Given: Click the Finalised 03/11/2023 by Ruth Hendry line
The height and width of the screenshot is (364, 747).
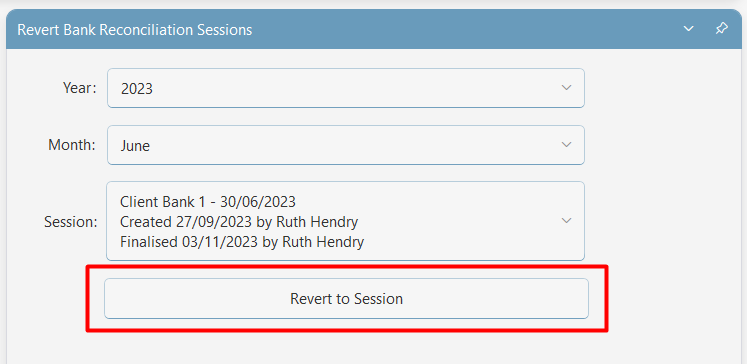Looking at the screenshot, I should point(242,242).
